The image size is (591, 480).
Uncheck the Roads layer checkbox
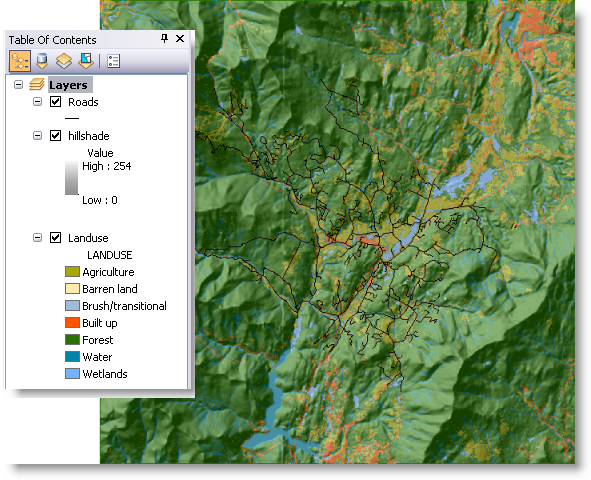[x=55, y=102]
